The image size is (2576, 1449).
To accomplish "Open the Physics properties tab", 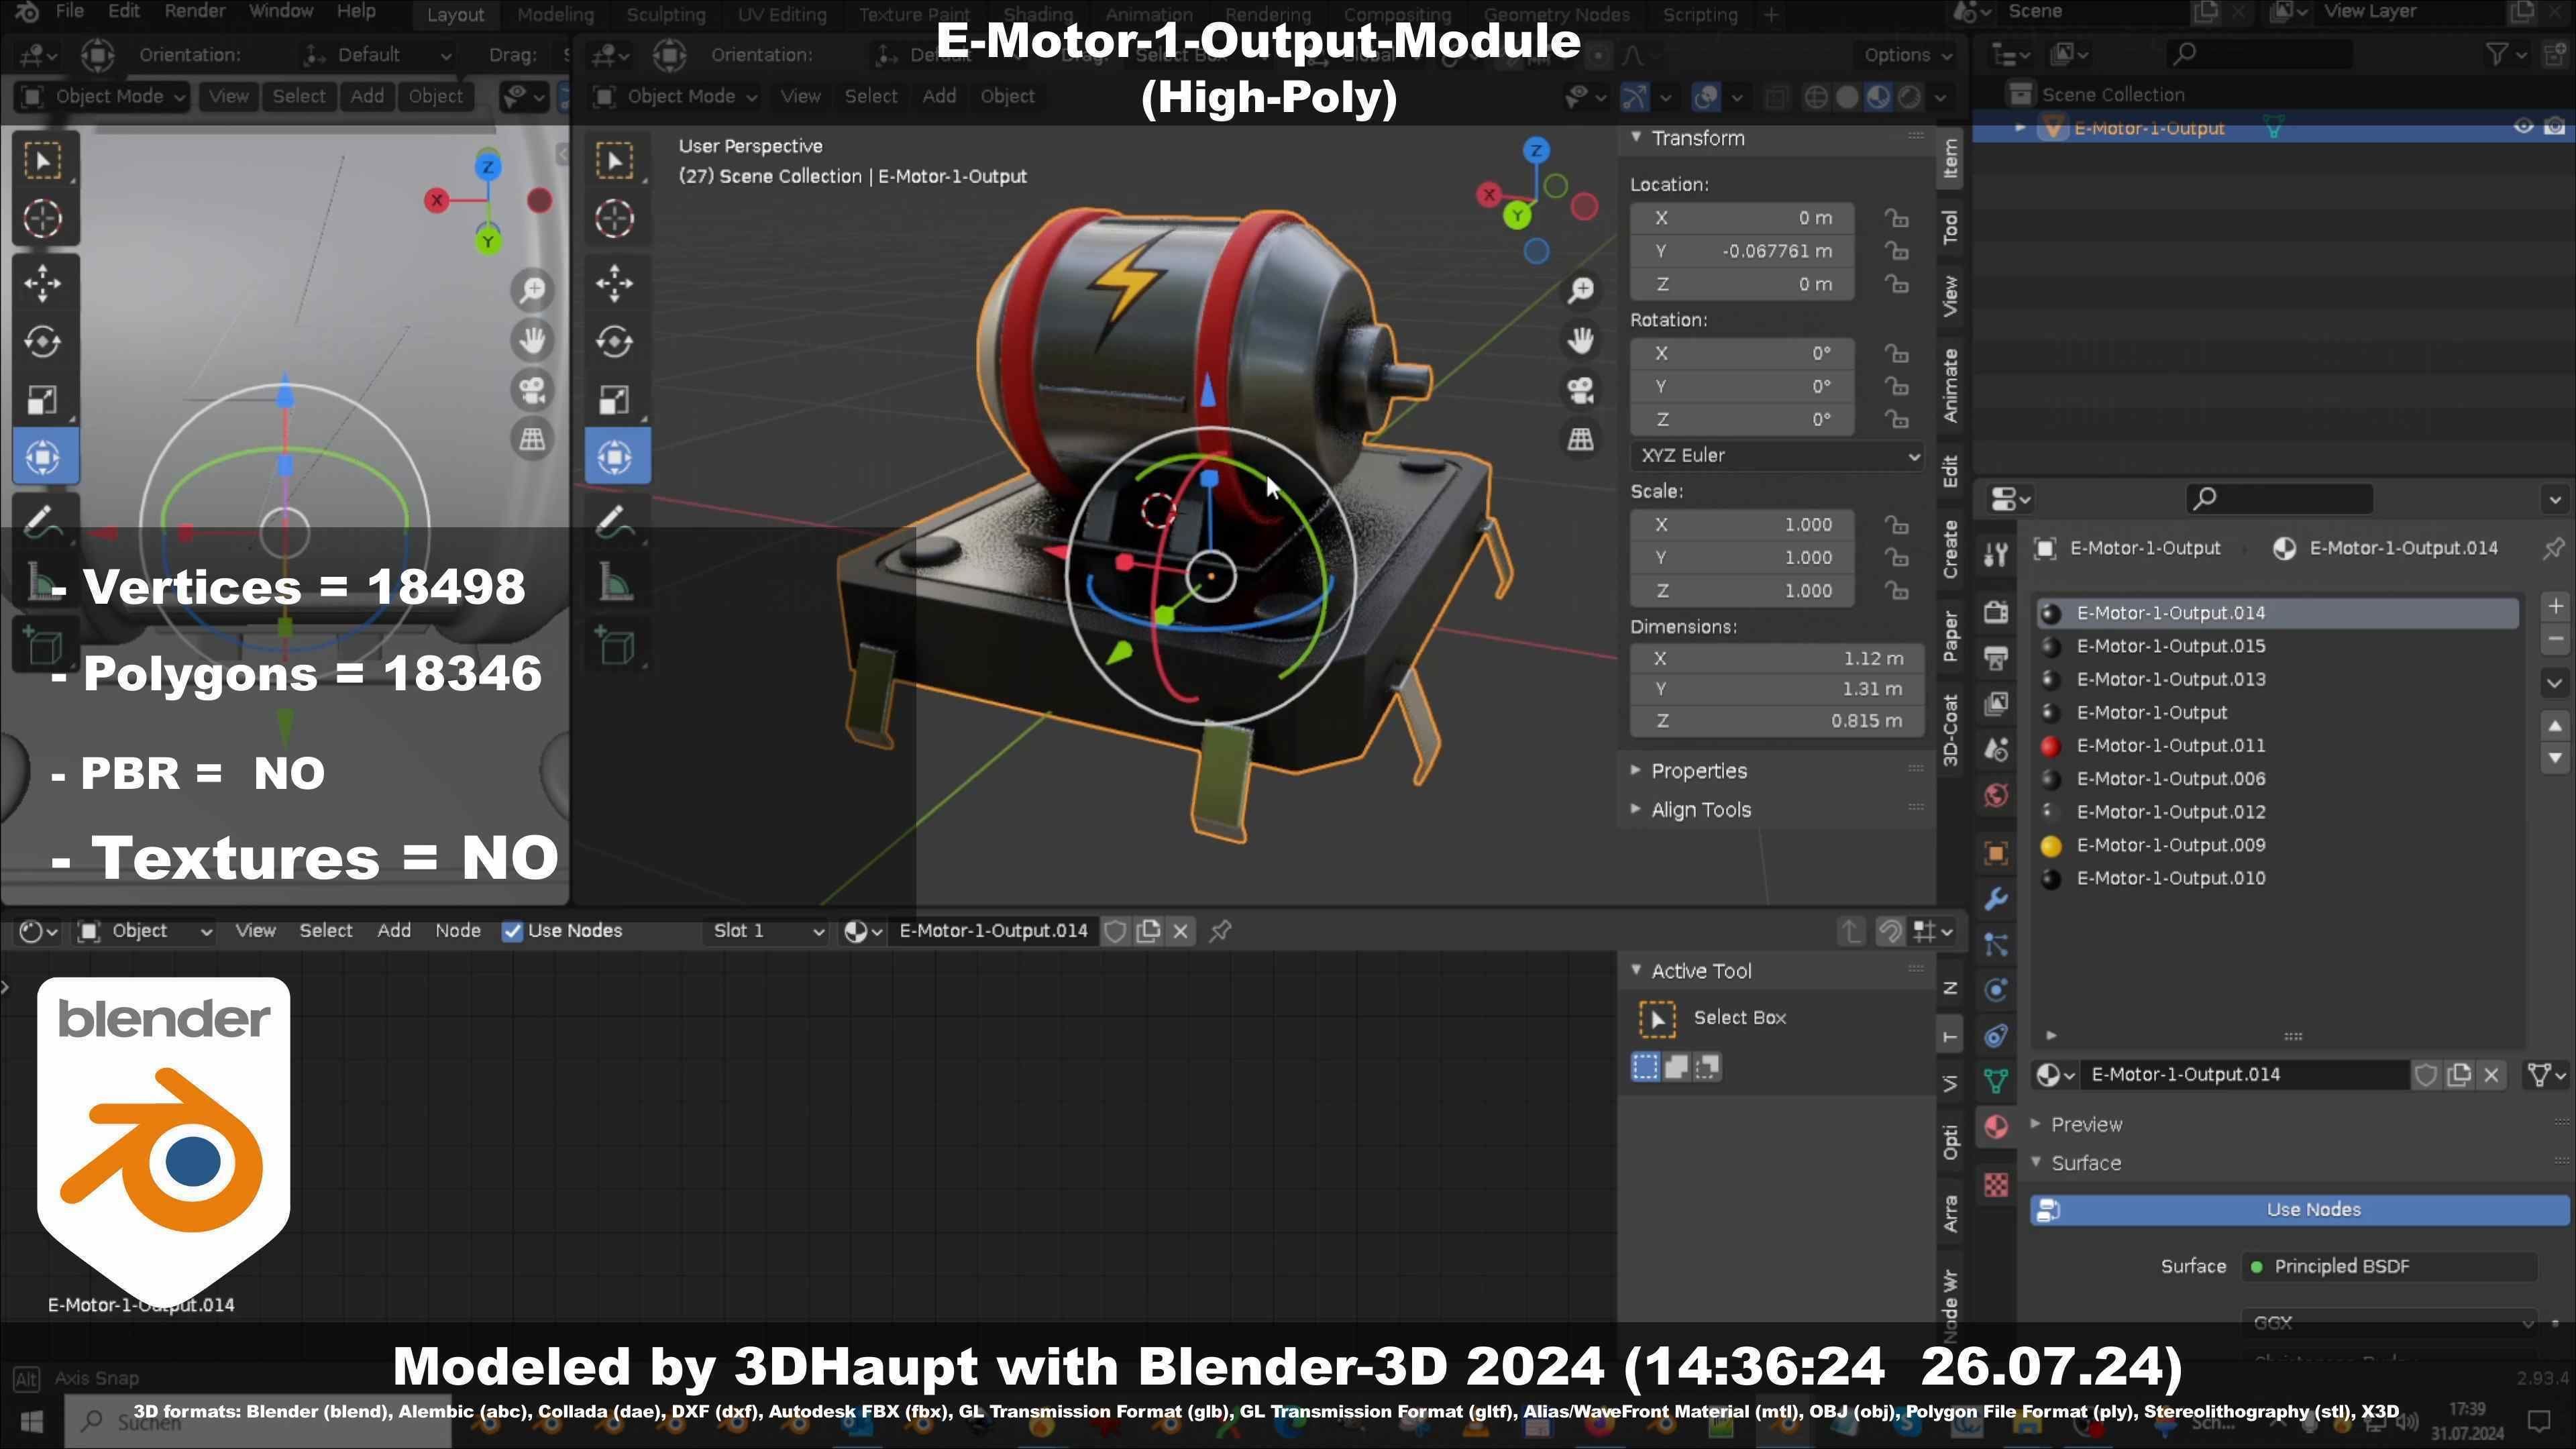I will click(1996, 990).
